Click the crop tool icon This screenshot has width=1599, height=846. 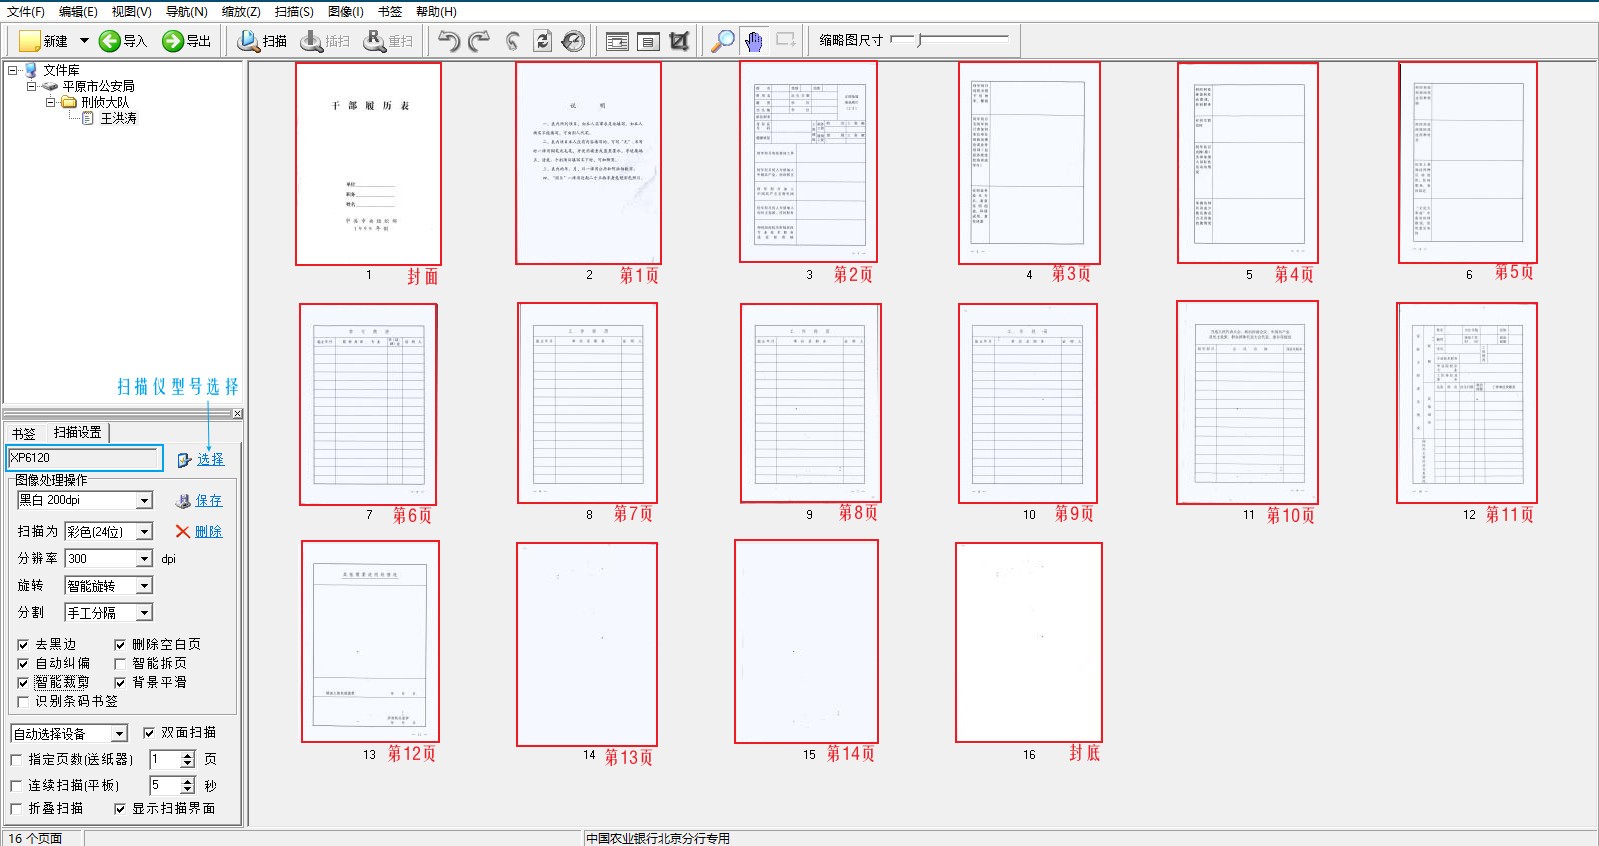coord(680,41)
